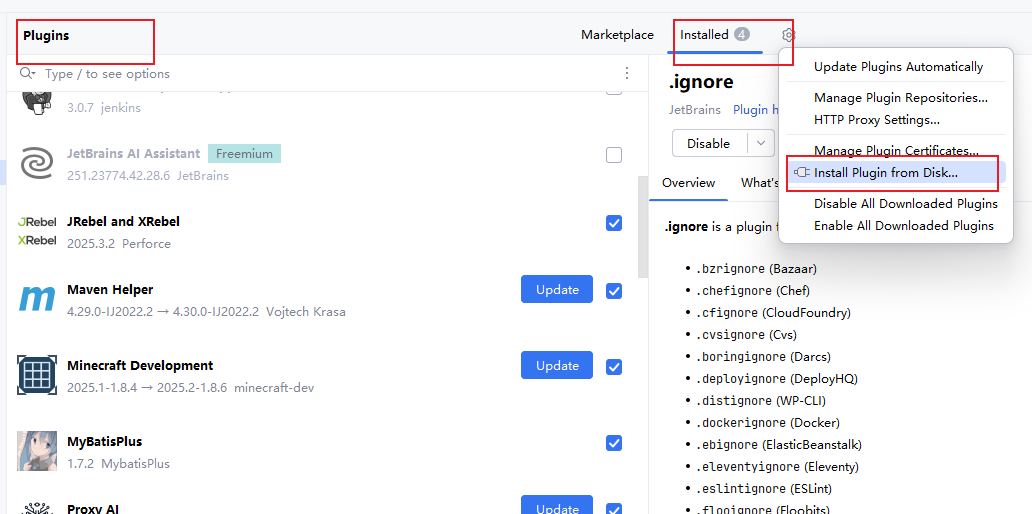1032x514 pixels.
Task: Focus the plugin search text field
Action: (320, 73)
